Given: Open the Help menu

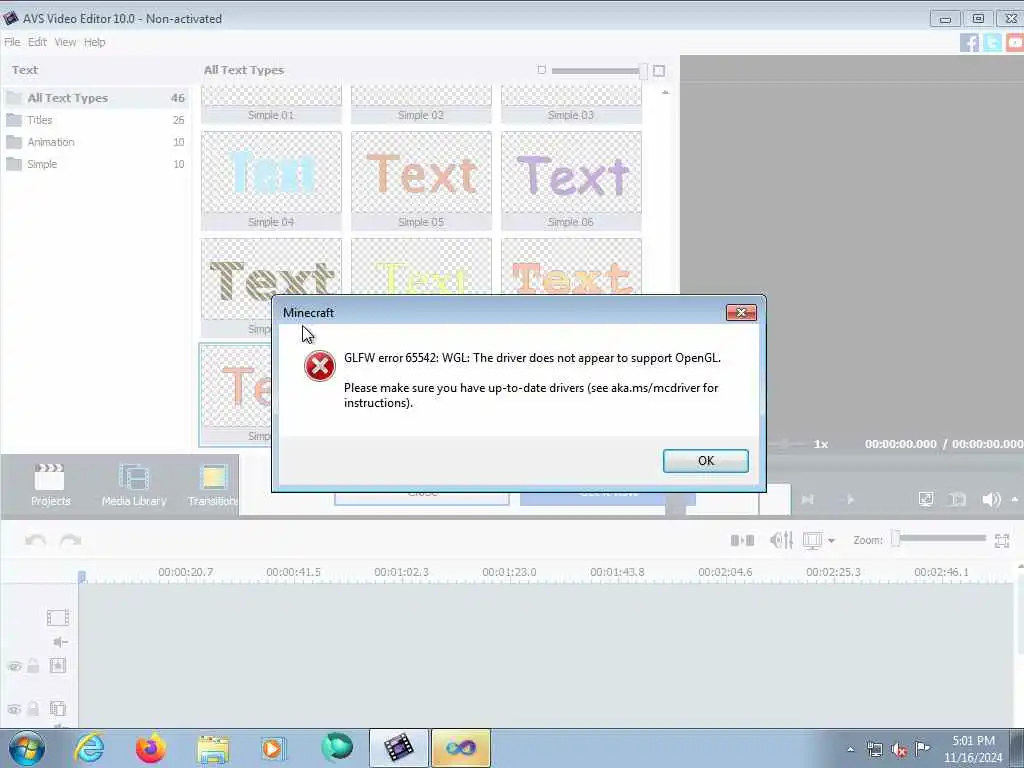Looking at the screenshot, I should point(94,42).
